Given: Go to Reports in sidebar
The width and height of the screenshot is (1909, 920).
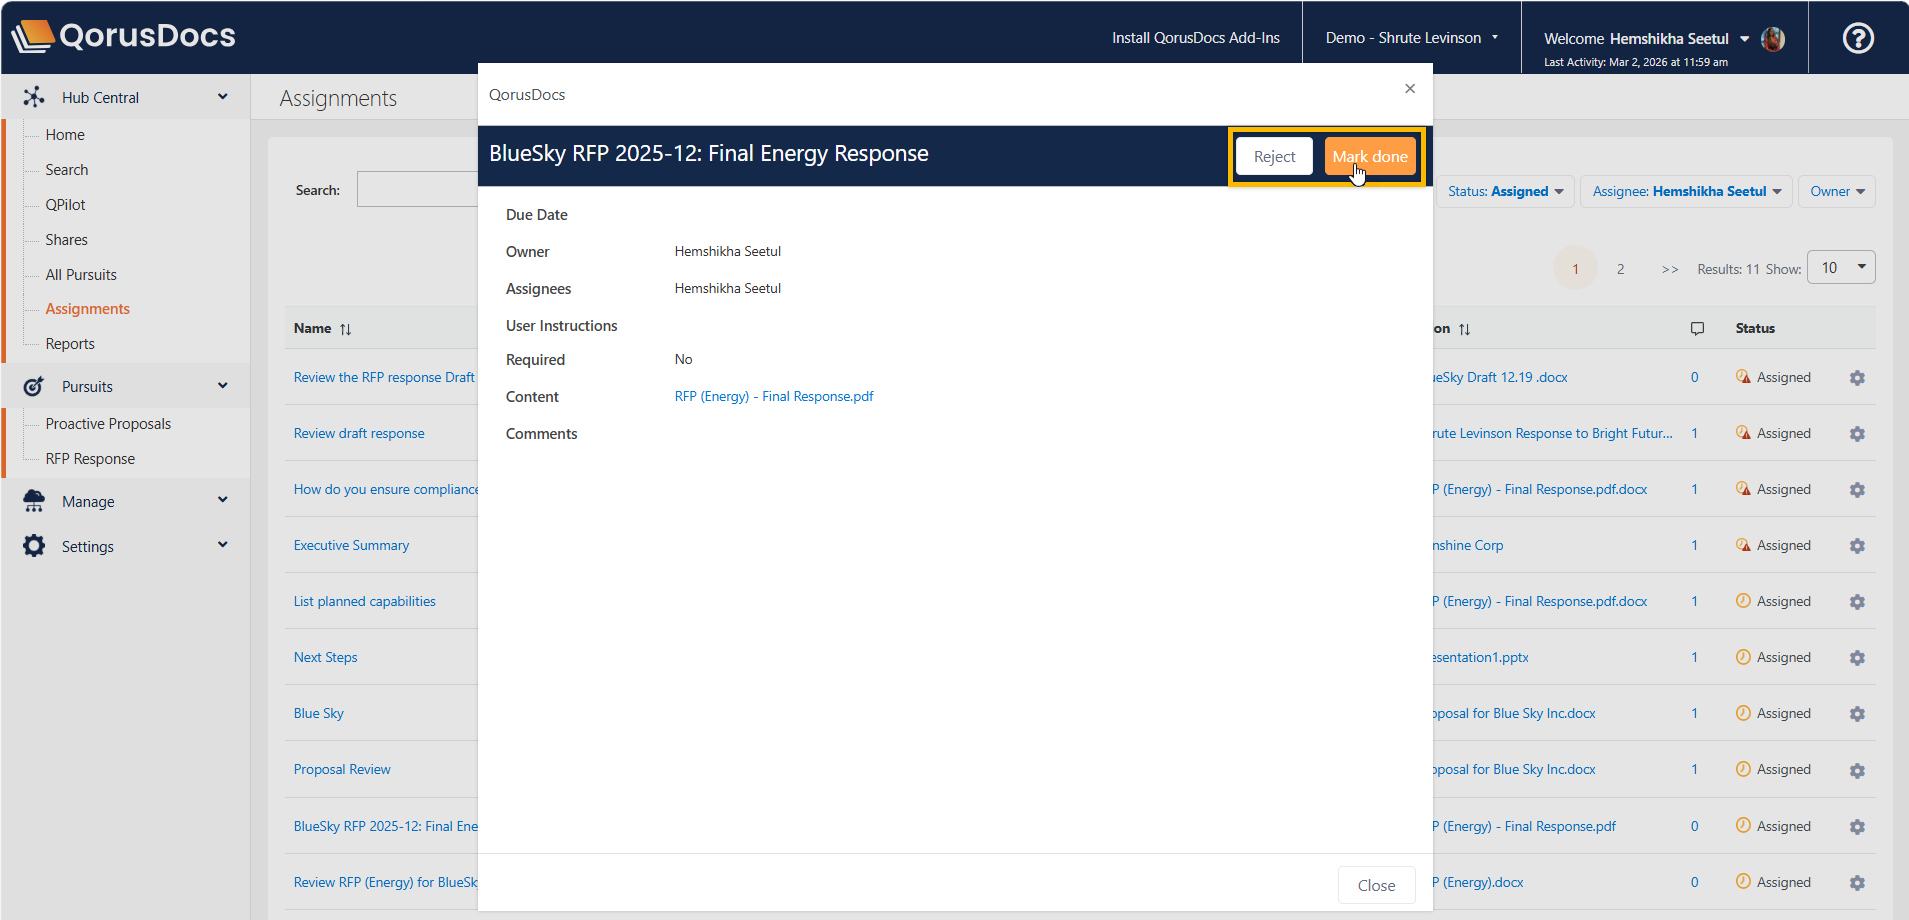Looking at the screenshot, I should pos(70,344).
